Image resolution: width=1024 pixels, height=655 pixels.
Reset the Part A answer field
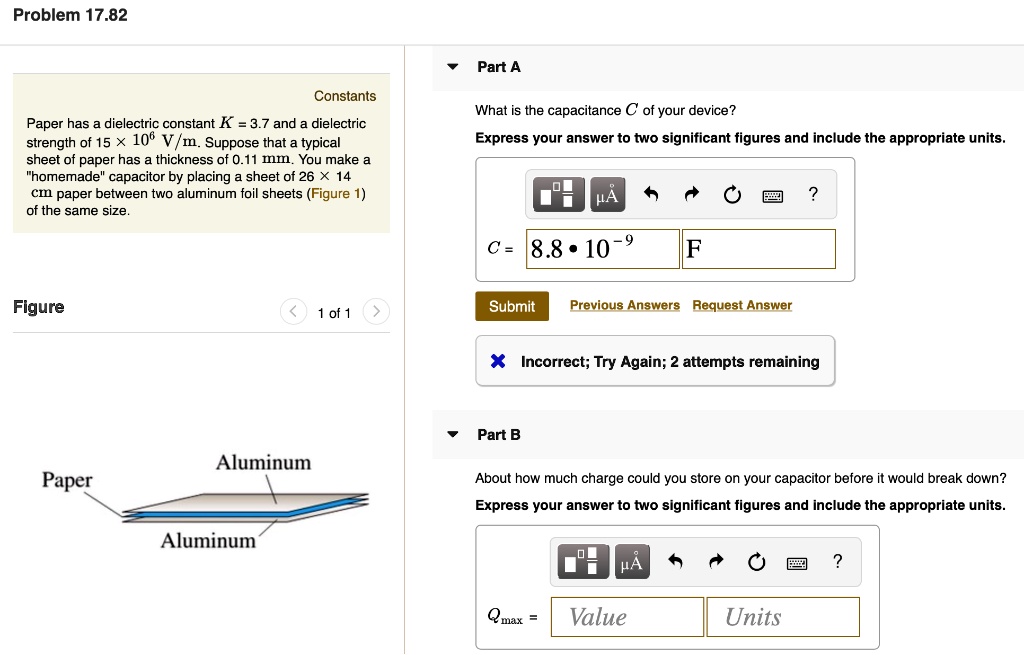pos(731,194)
